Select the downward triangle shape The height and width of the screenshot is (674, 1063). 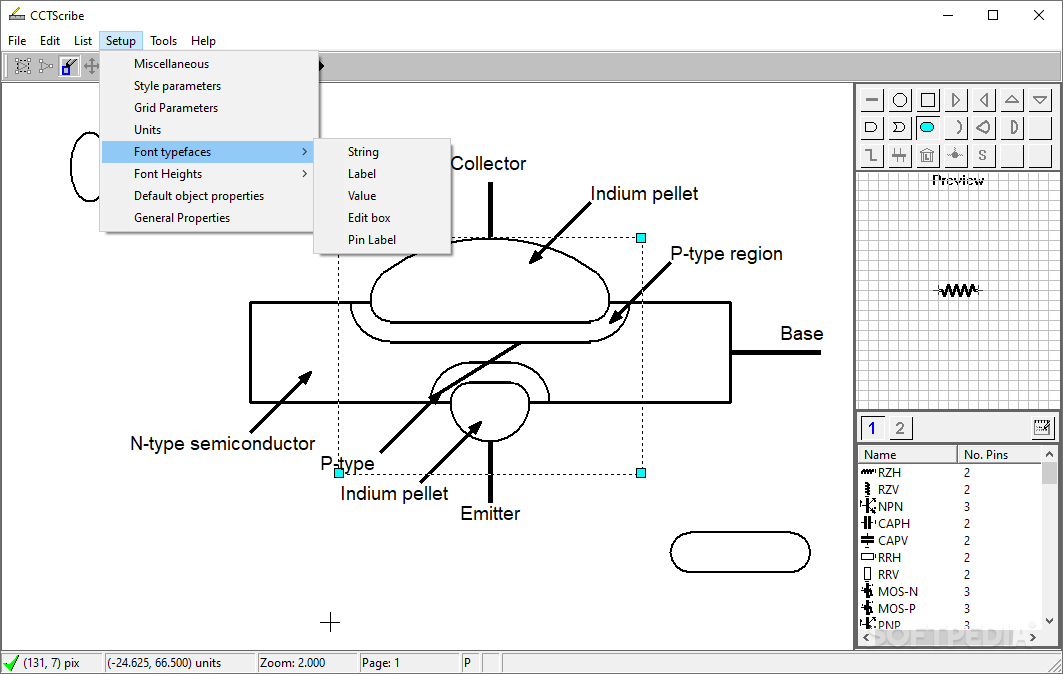1040,100
